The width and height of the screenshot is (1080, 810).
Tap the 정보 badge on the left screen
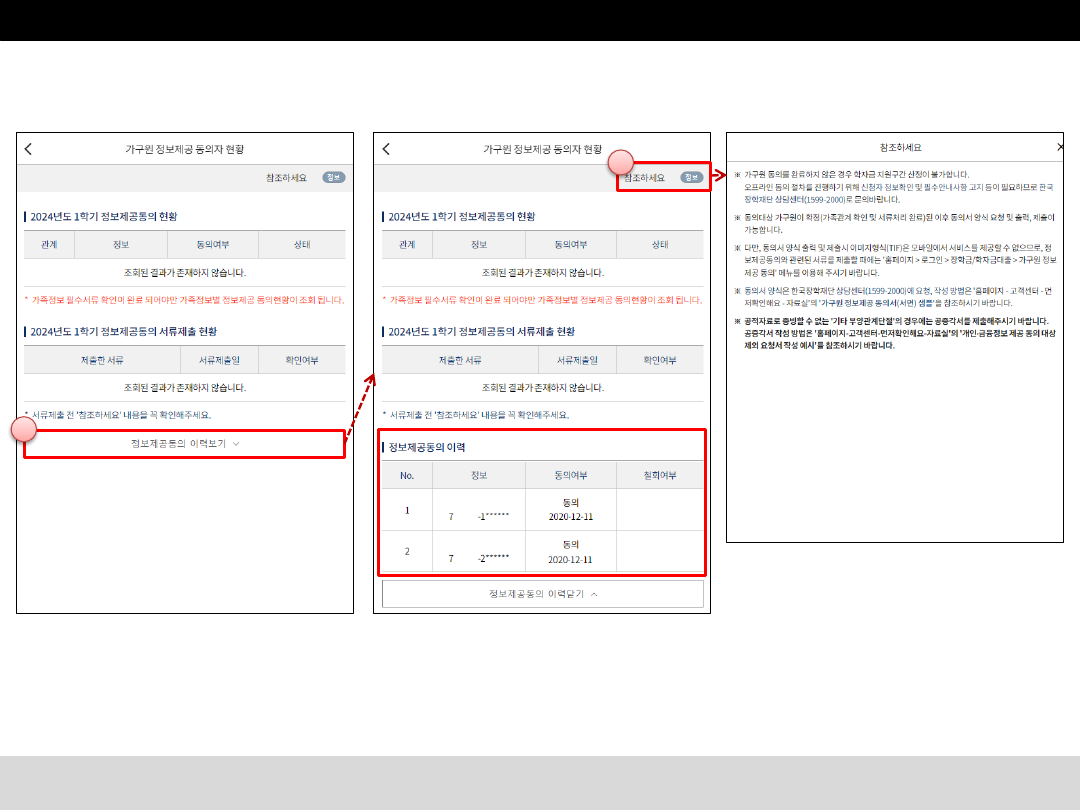tap(334, 177)
